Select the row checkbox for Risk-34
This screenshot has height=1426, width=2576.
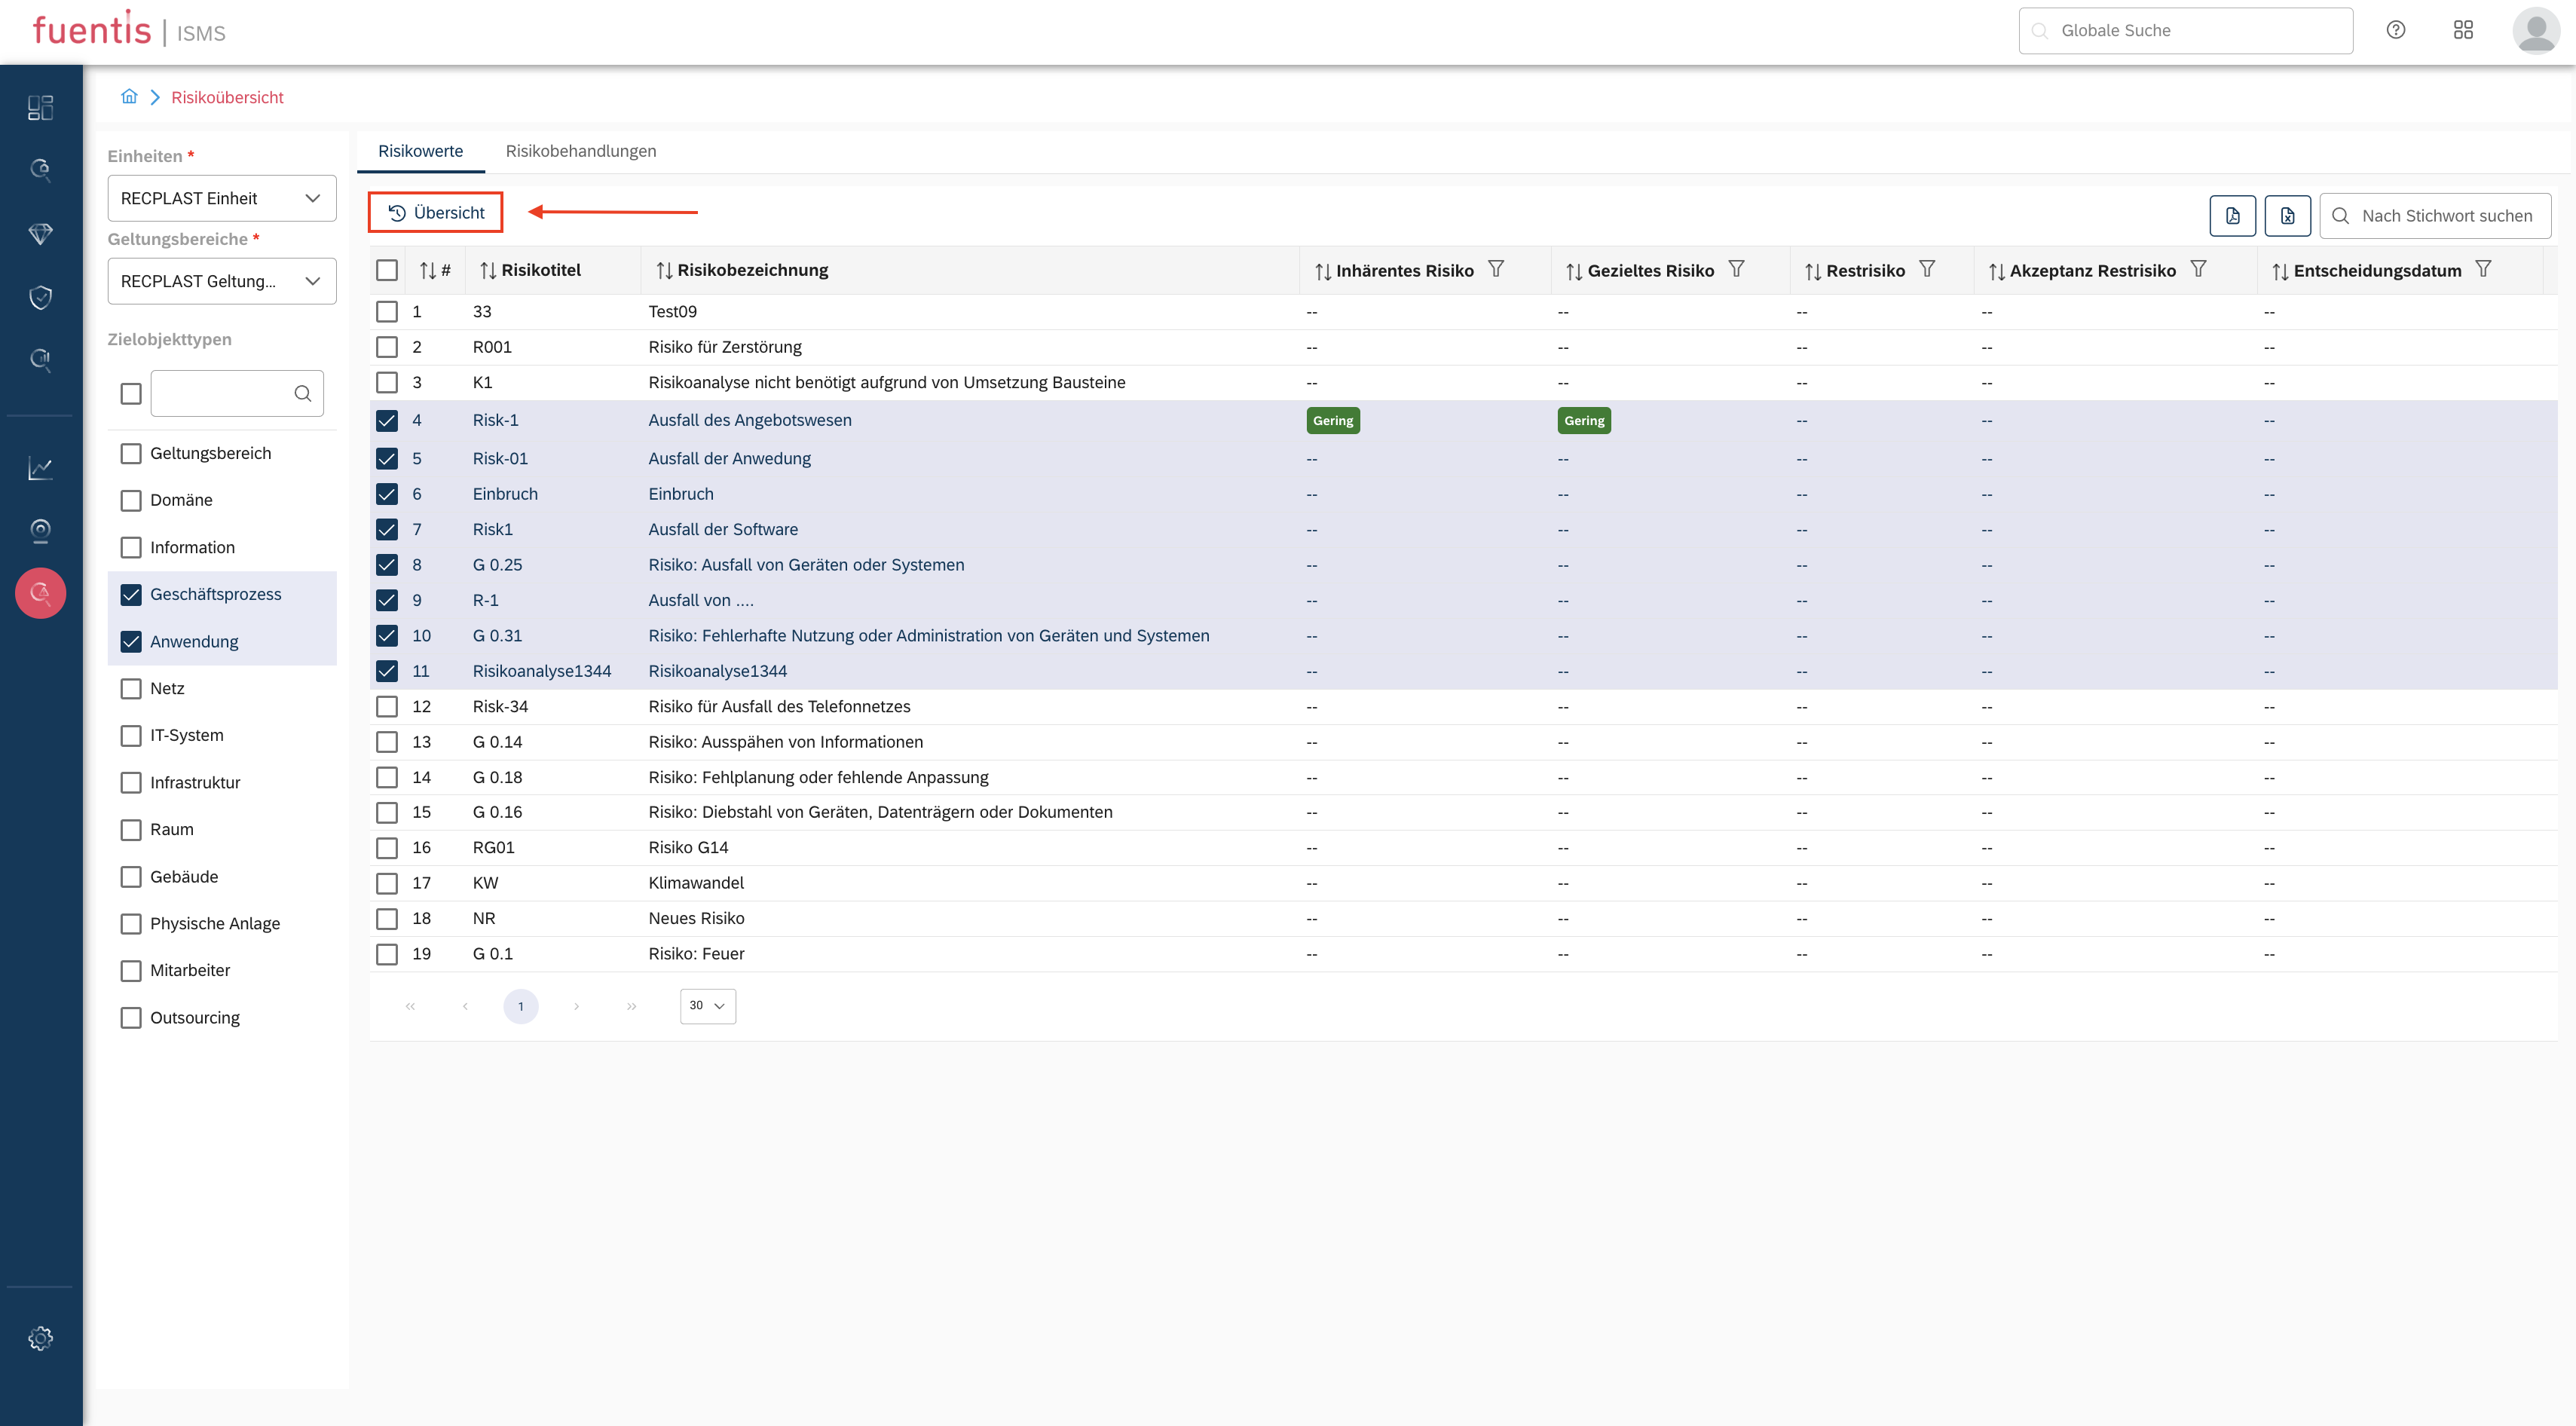(387, 707)
